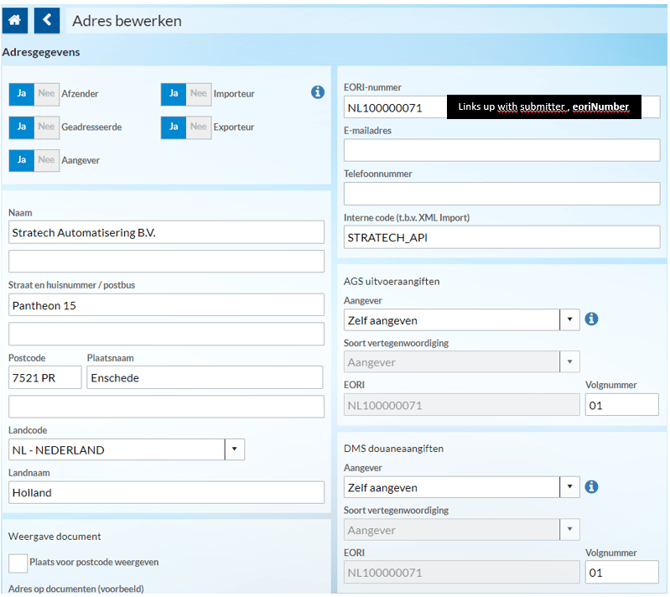Open info icon next to Importeur
The height and width of the screenshot is (597, 670).
pos(317,92)
